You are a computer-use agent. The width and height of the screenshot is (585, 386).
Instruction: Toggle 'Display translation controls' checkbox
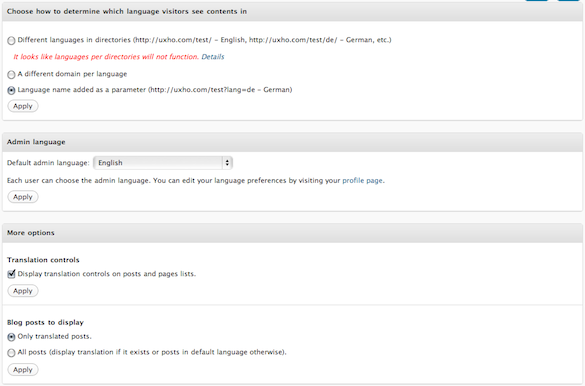[11, 274]
